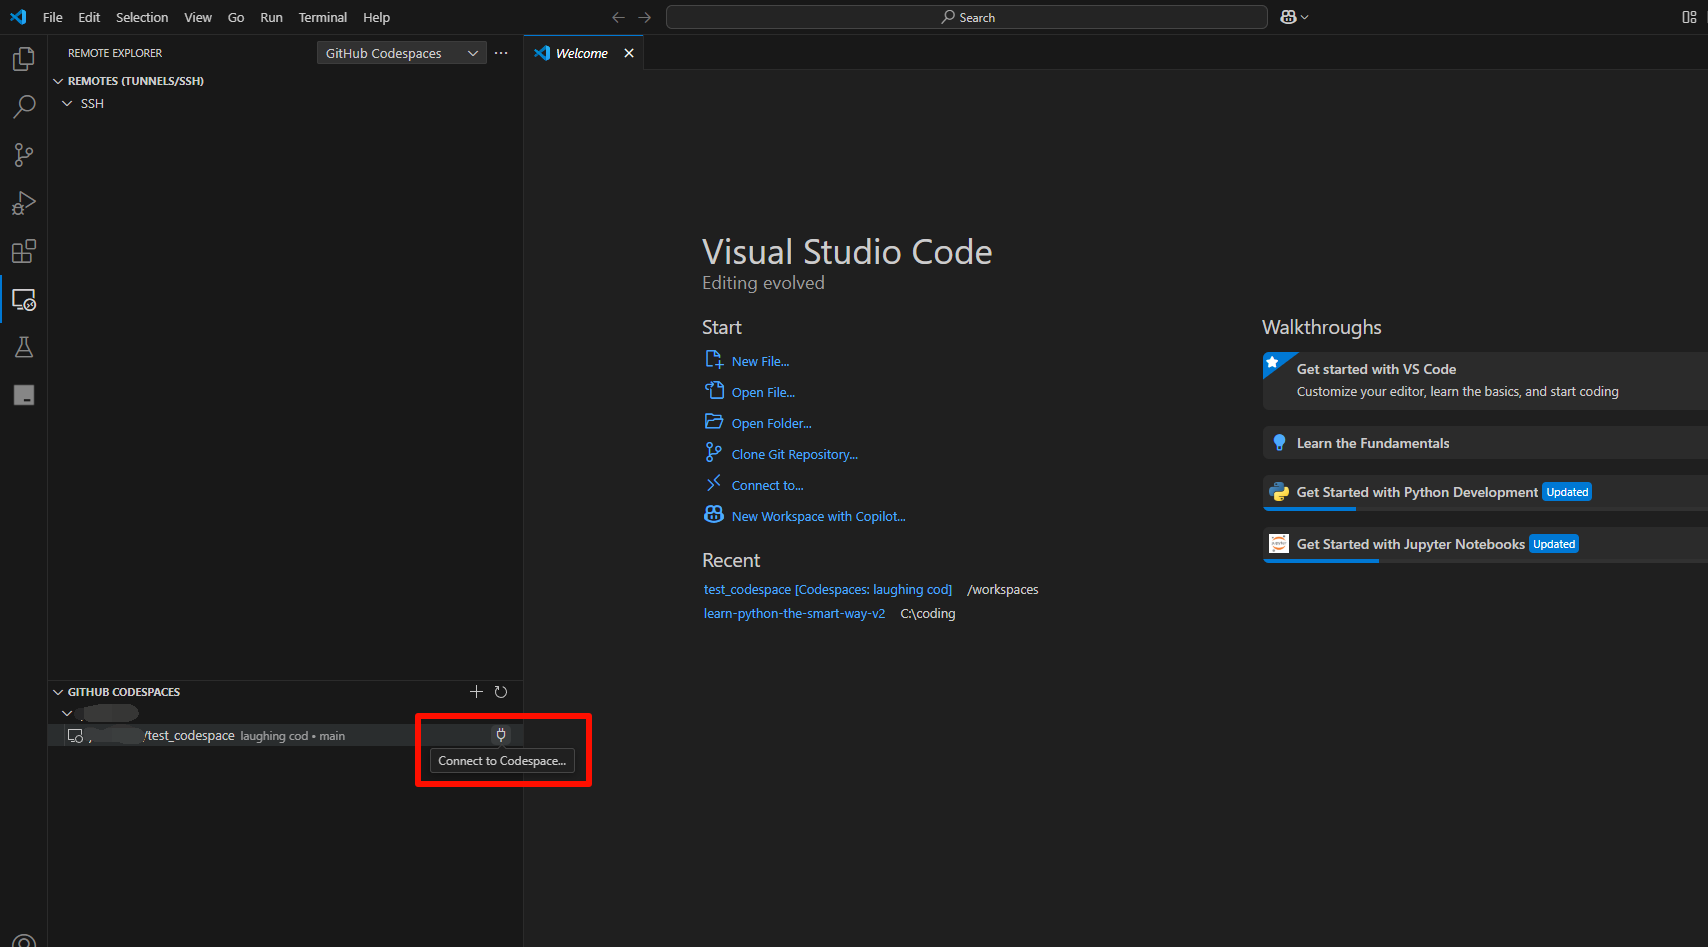Click the codespace icon beside test_codespace
Screen dimensions: 1708x947
click(75, 736)
